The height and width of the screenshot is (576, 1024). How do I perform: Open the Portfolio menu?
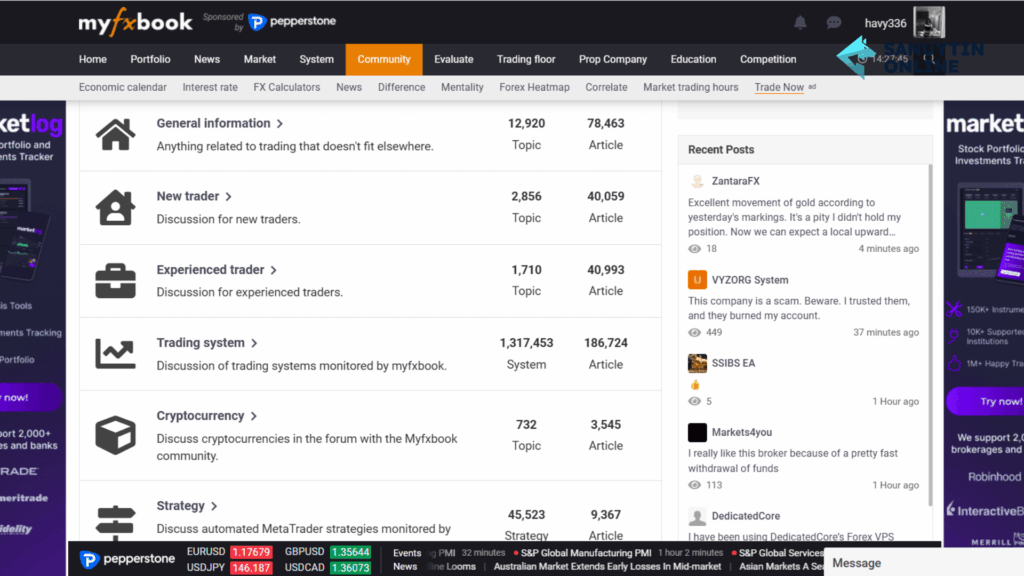[150, 59]
